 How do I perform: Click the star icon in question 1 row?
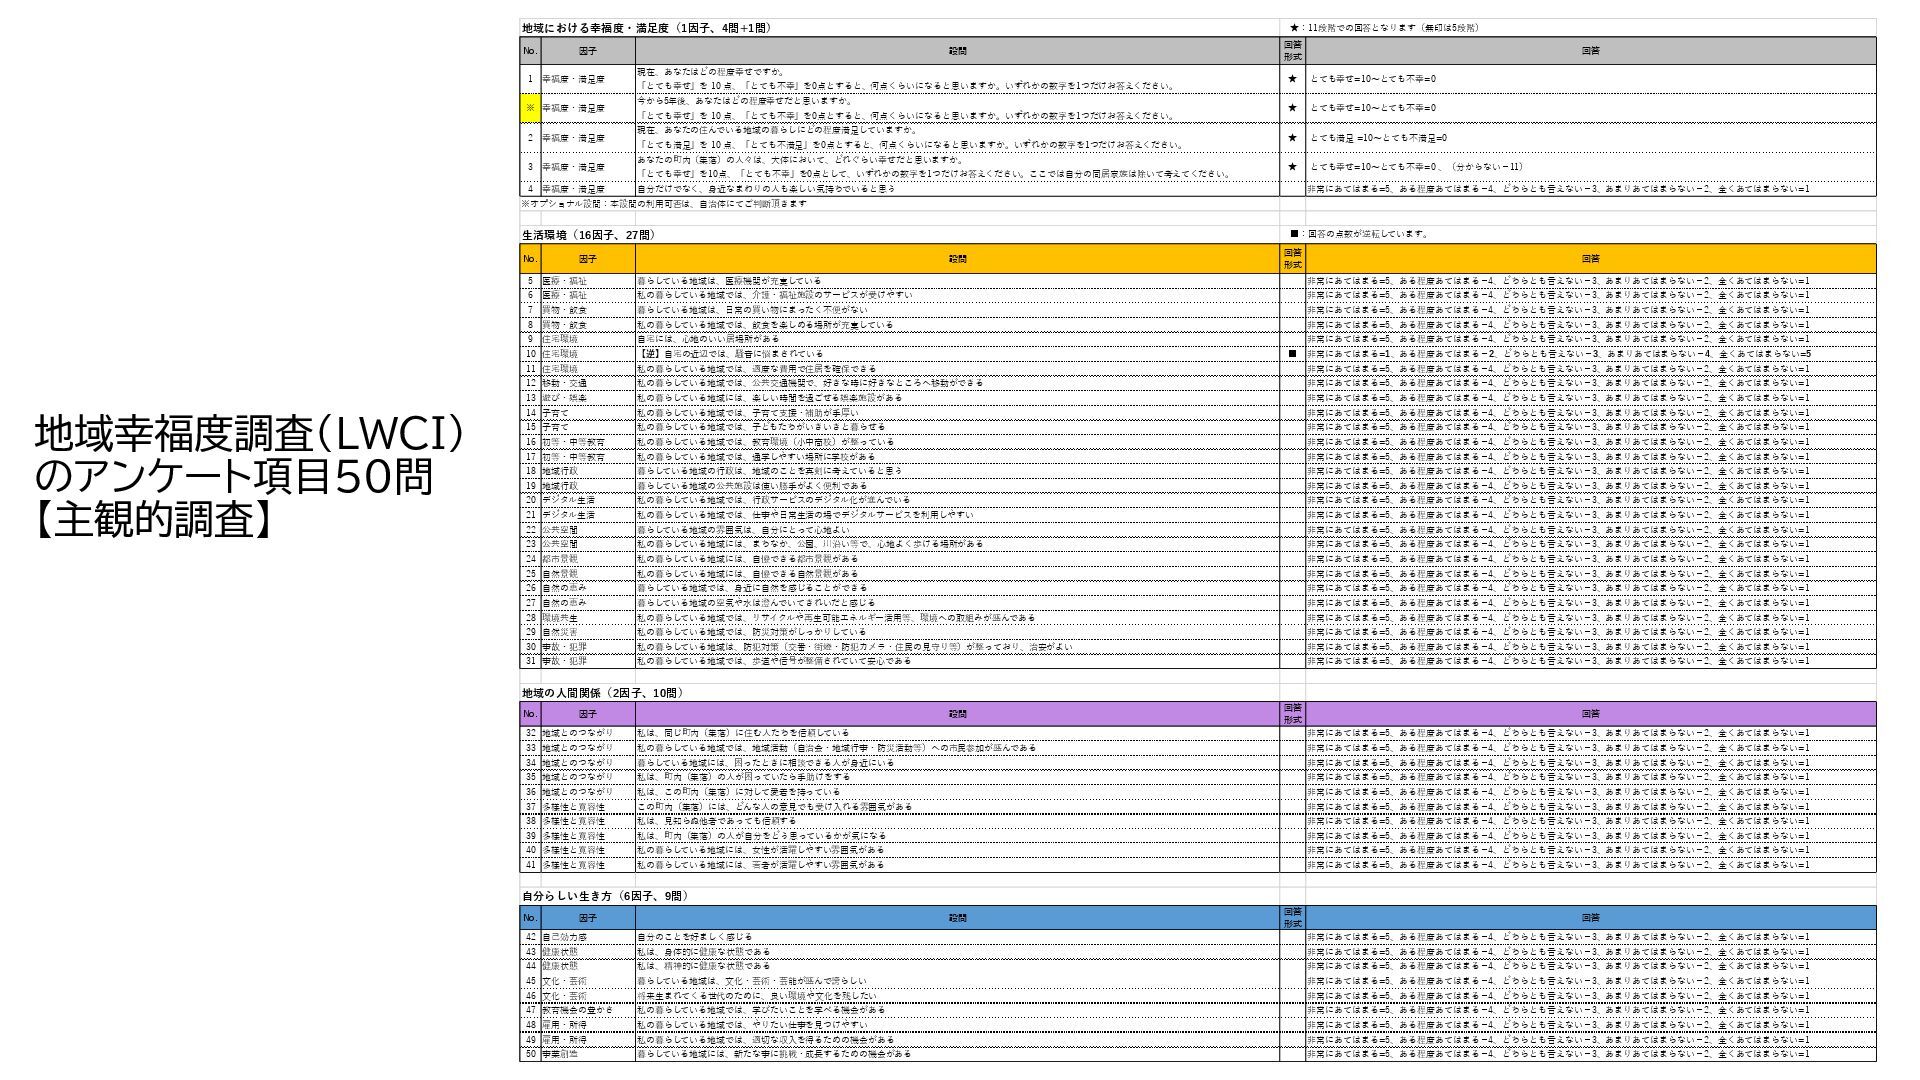pyautogui.click(x=1292, y=78)
